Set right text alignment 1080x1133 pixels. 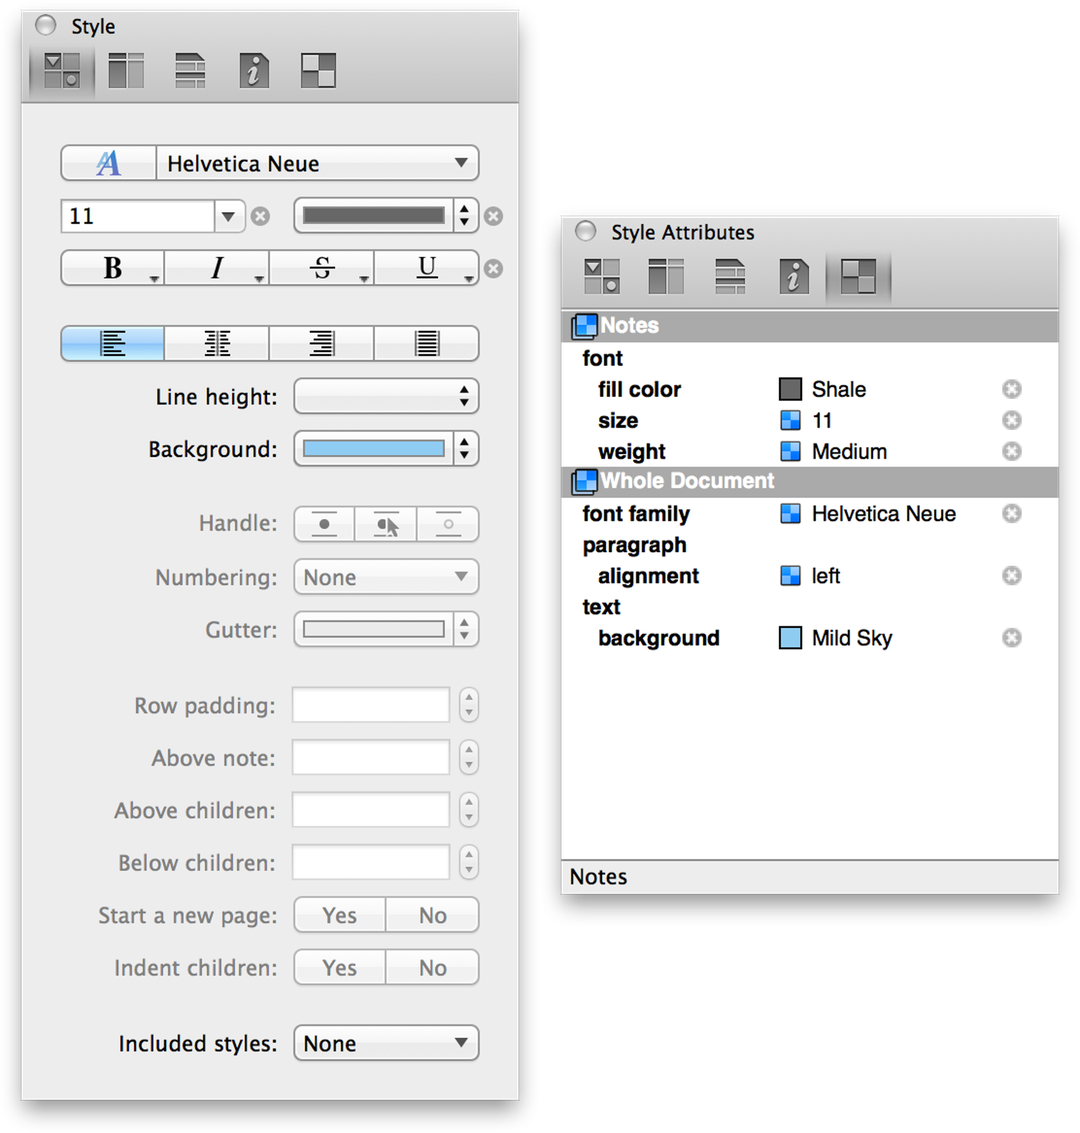(x=321, y=343)
